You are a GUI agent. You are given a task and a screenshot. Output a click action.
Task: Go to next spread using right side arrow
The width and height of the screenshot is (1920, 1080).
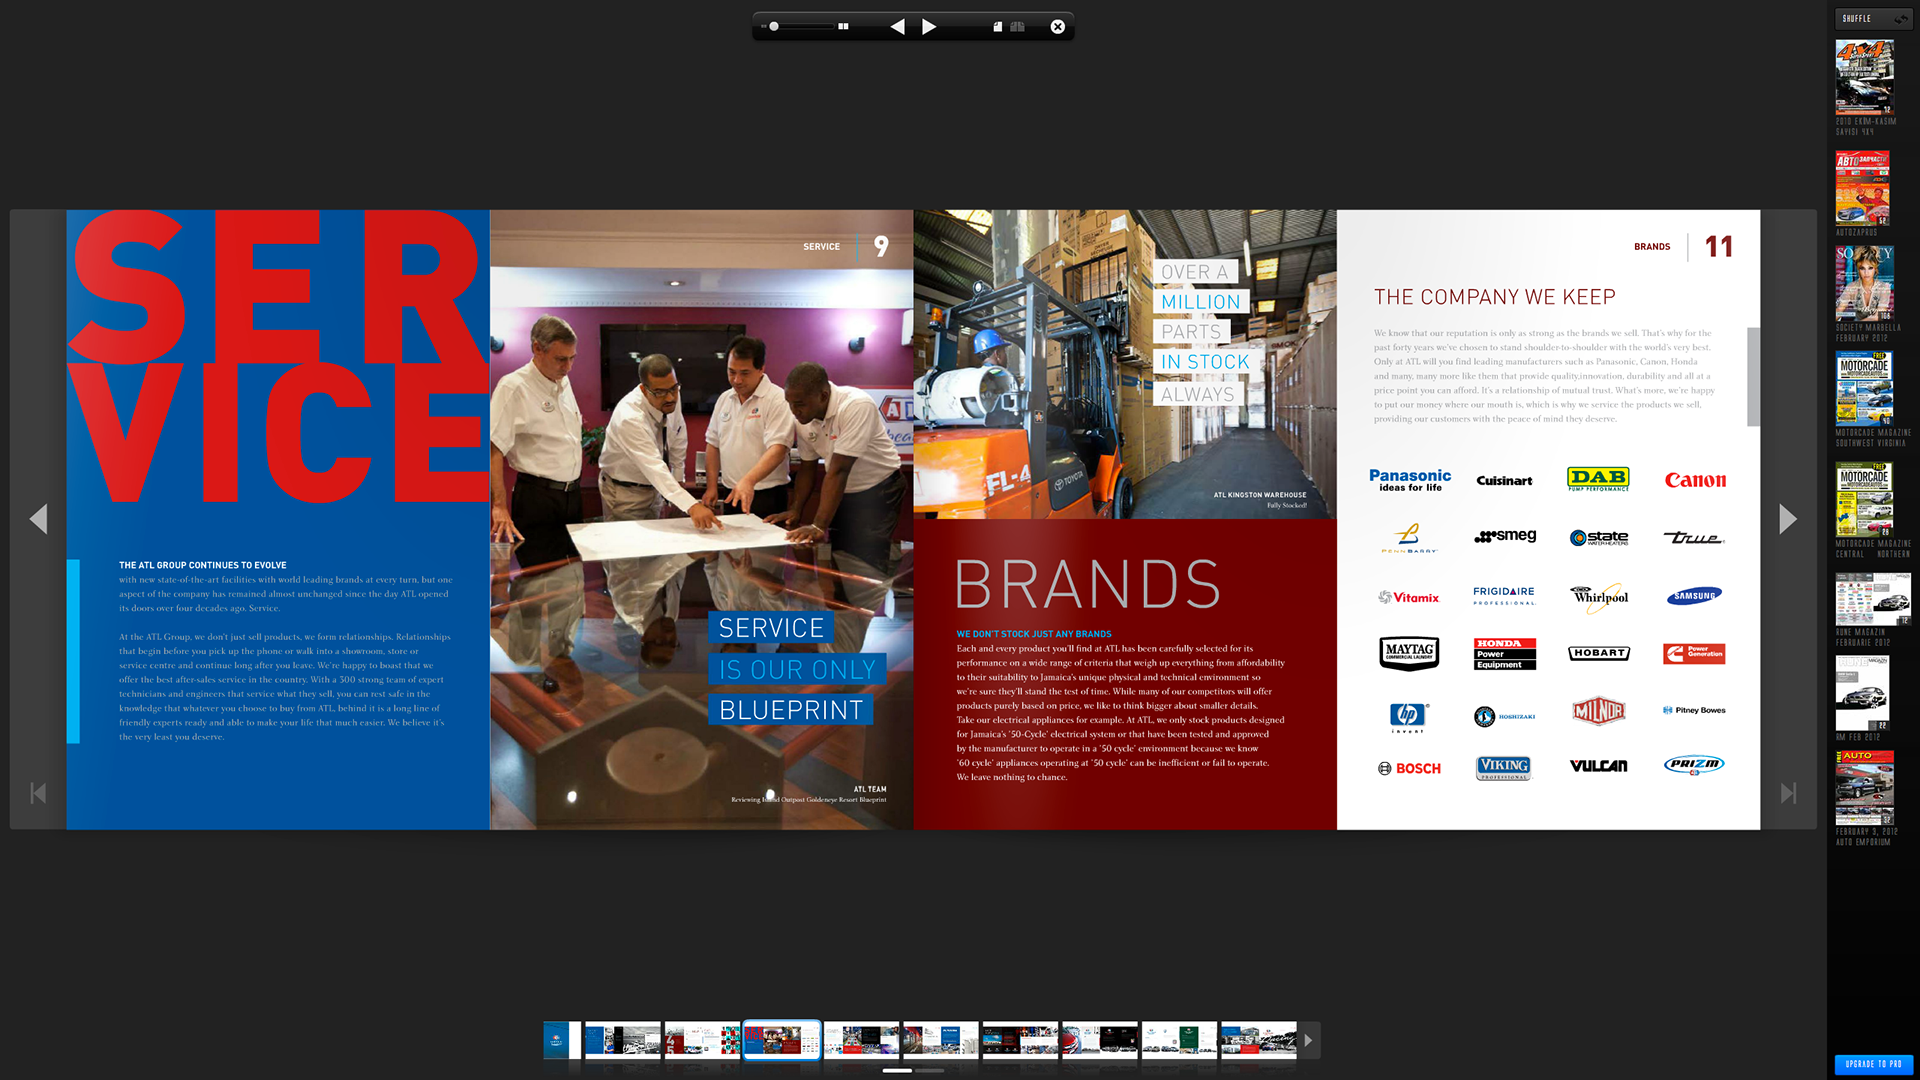pyautogui.click(x=1788, y=519)
